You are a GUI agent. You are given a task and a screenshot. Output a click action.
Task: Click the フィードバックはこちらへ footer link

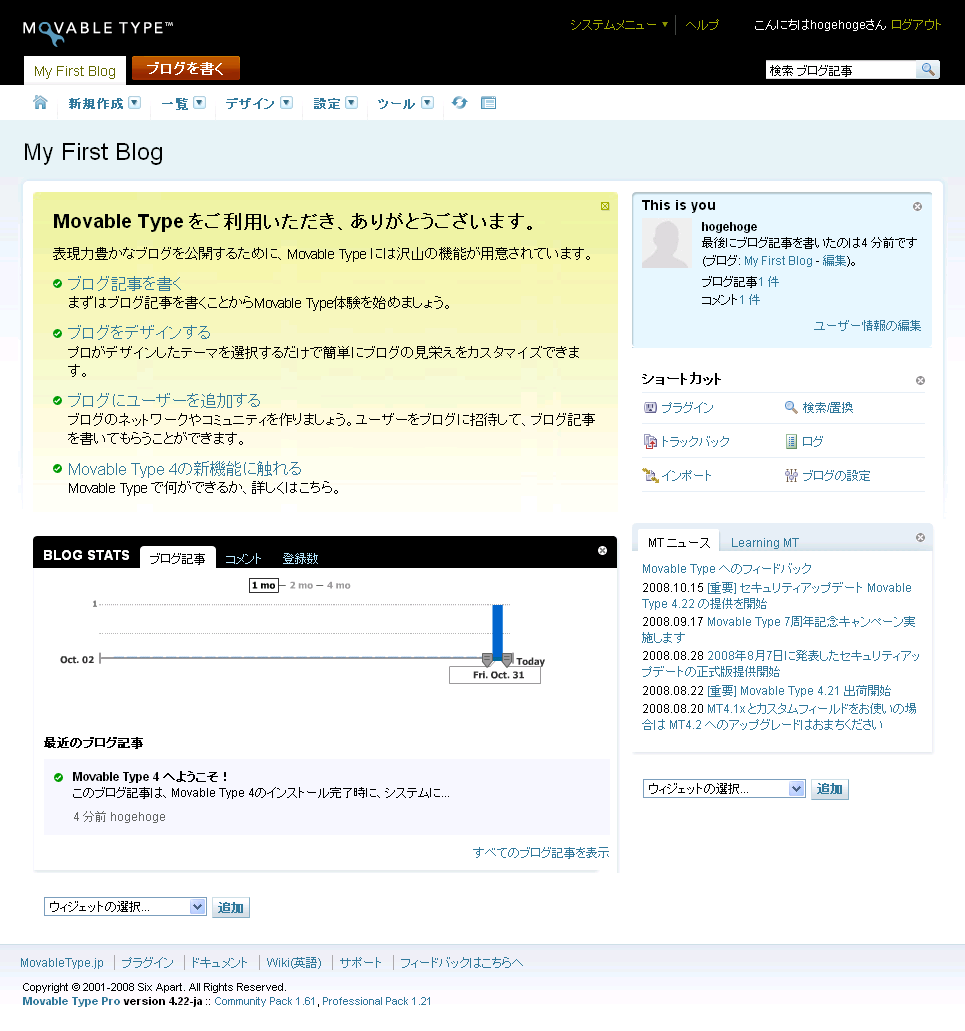tap(461, 963)
